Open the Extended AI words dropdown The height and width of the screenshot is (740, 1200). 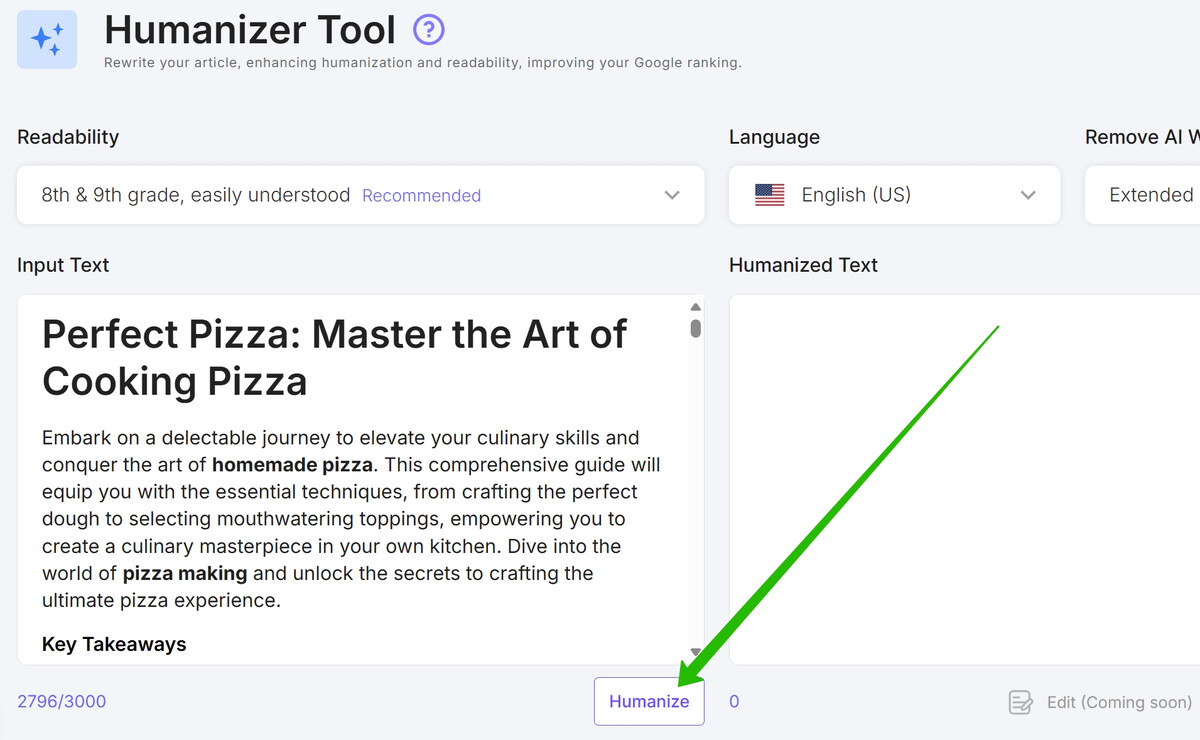(x=1143, y=195)
